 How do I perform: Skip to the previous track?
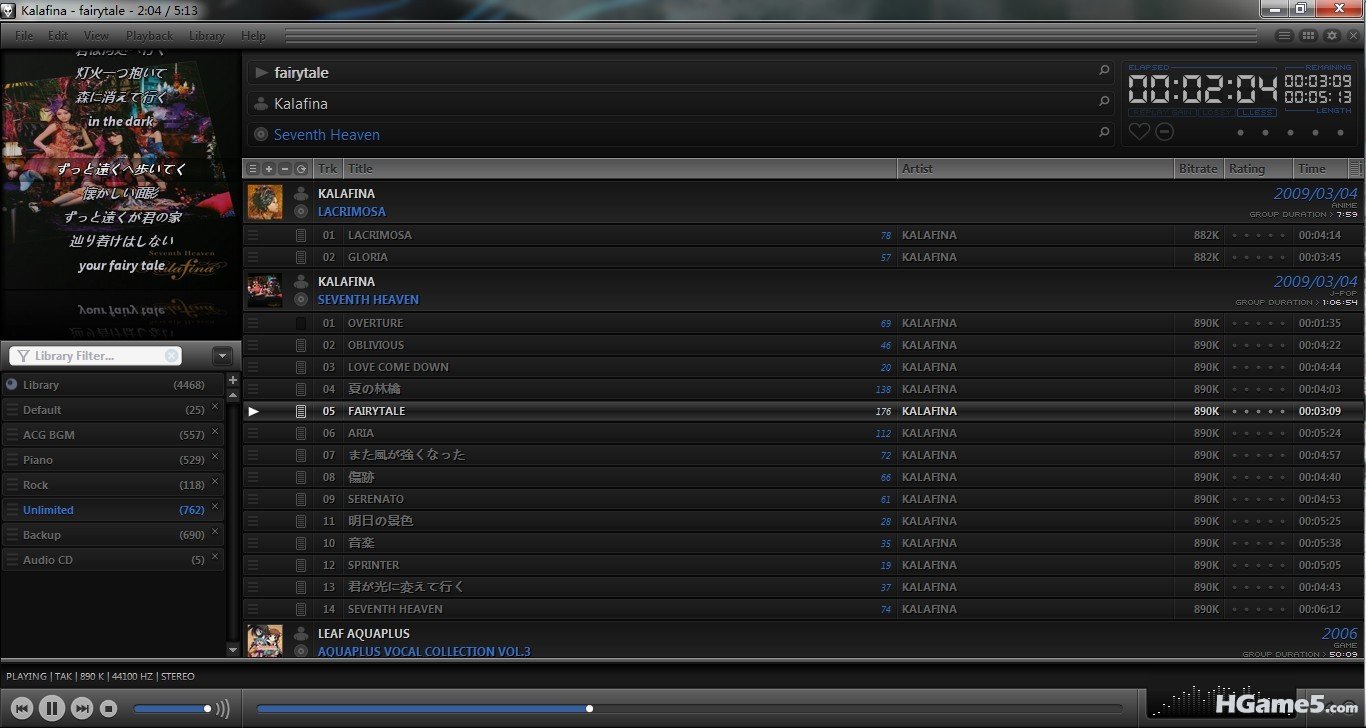(x=22, y=708)
